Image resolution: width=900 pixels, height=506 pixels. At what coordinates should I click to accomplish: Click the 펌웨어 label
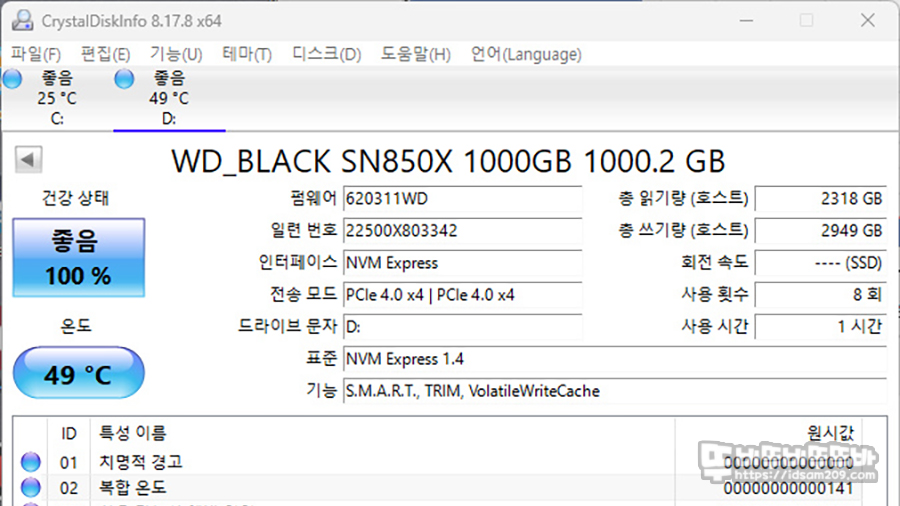click(x=313, y=198)
